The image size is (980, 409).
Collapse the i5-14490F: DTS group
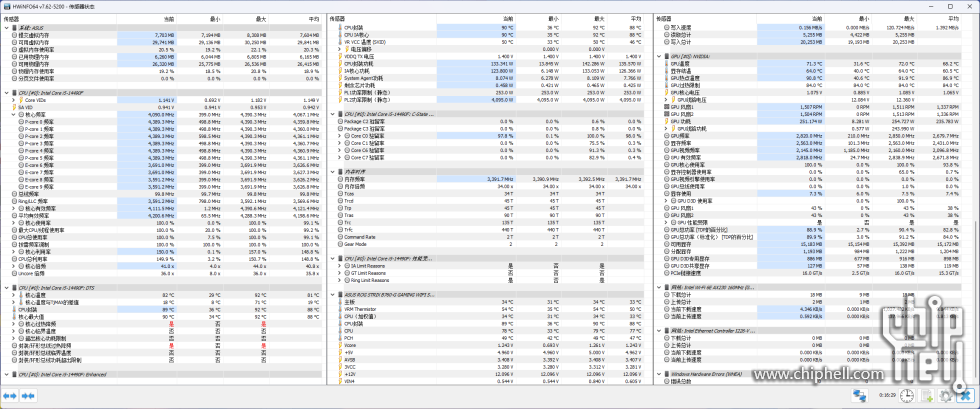coord(6,288)
